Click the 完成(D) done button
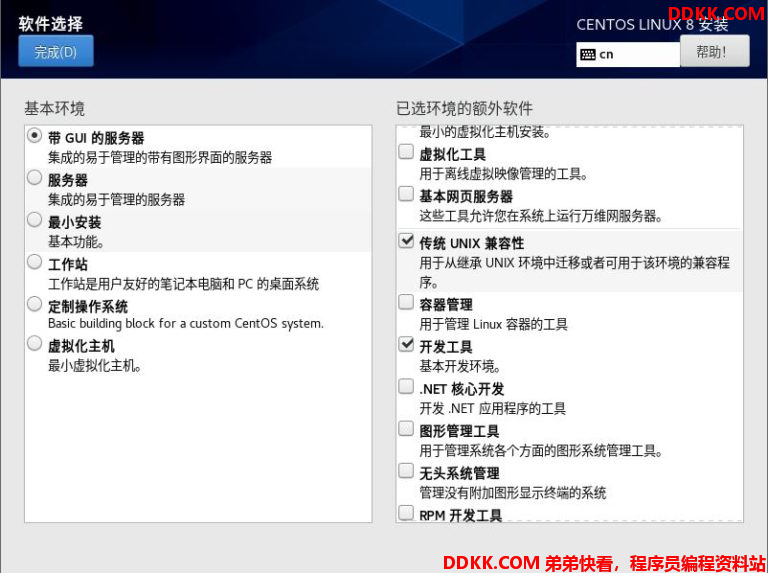Image resolution: width=768 pixels, height=573 pixels. click(56, 51)
